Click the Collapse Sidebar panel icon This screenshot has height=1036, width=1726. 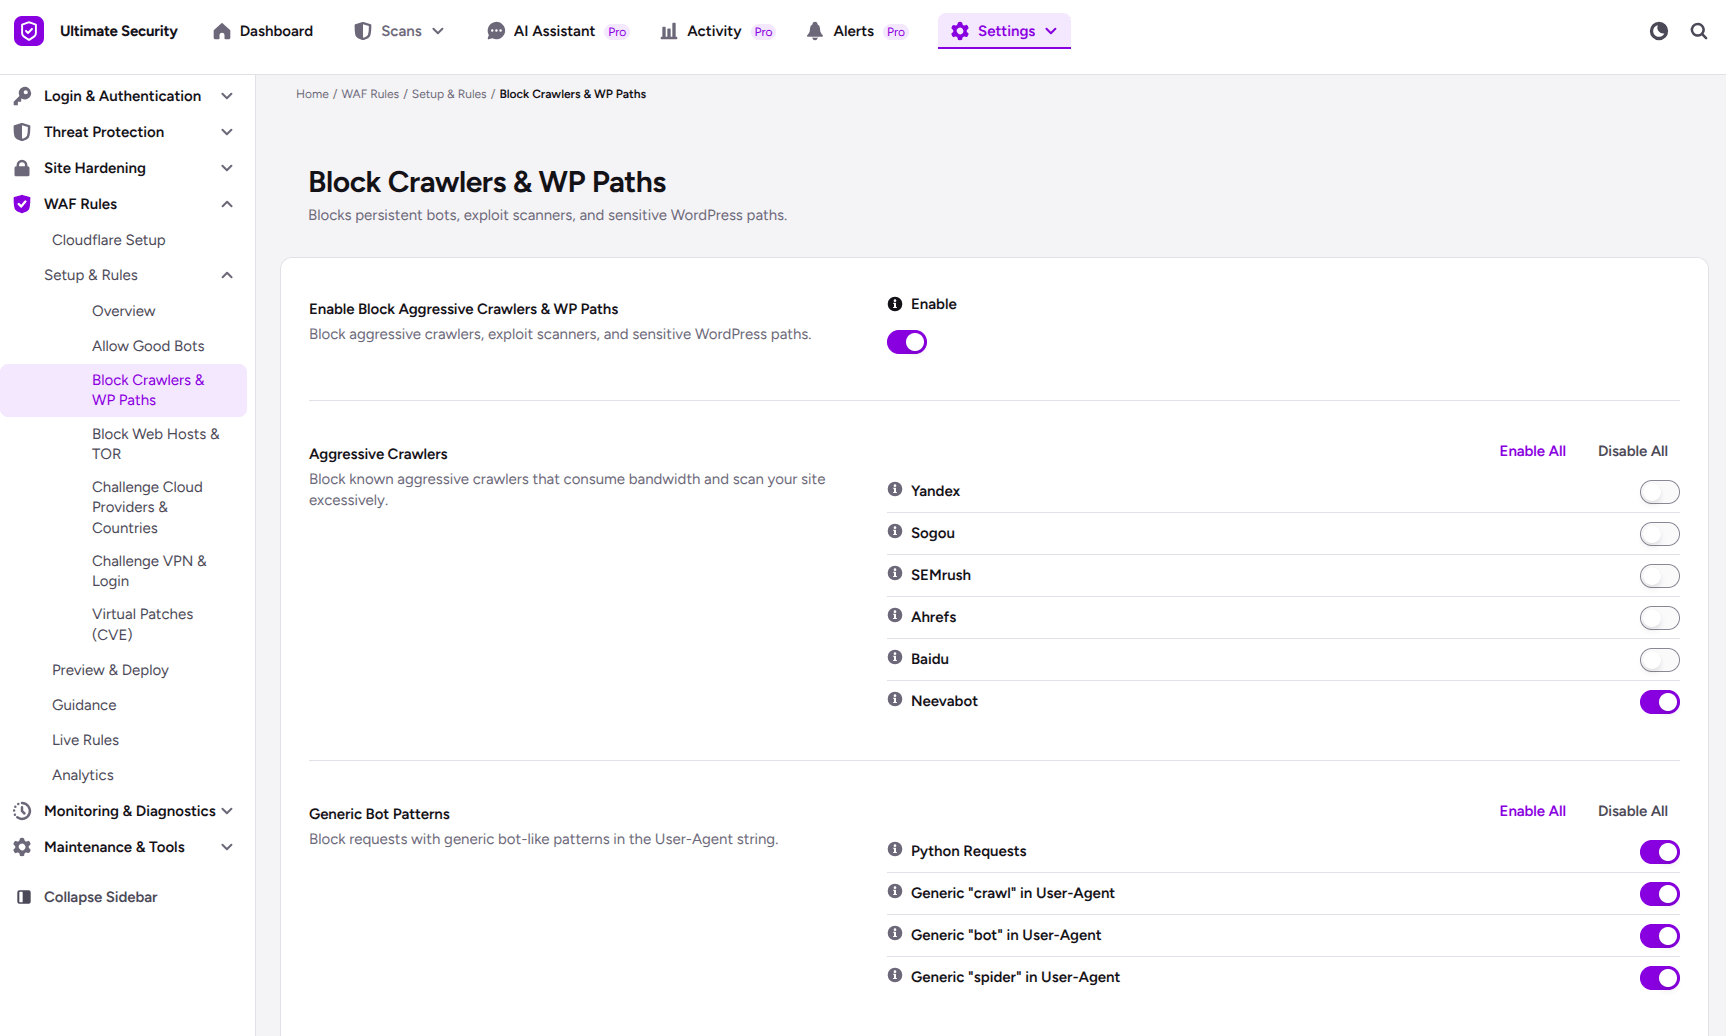coord(24,897)
